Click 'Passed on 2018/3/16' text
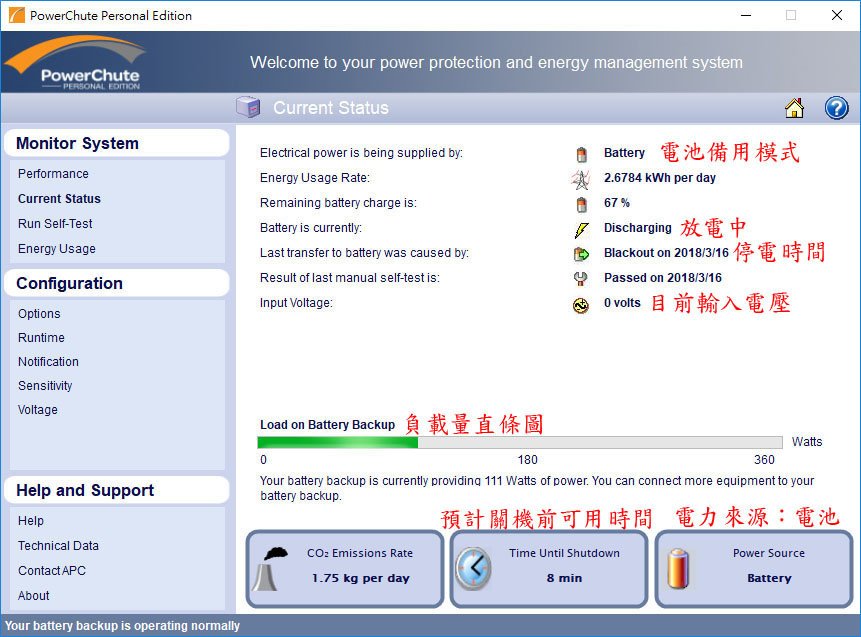Screen dimensions: 861x637 663,278
